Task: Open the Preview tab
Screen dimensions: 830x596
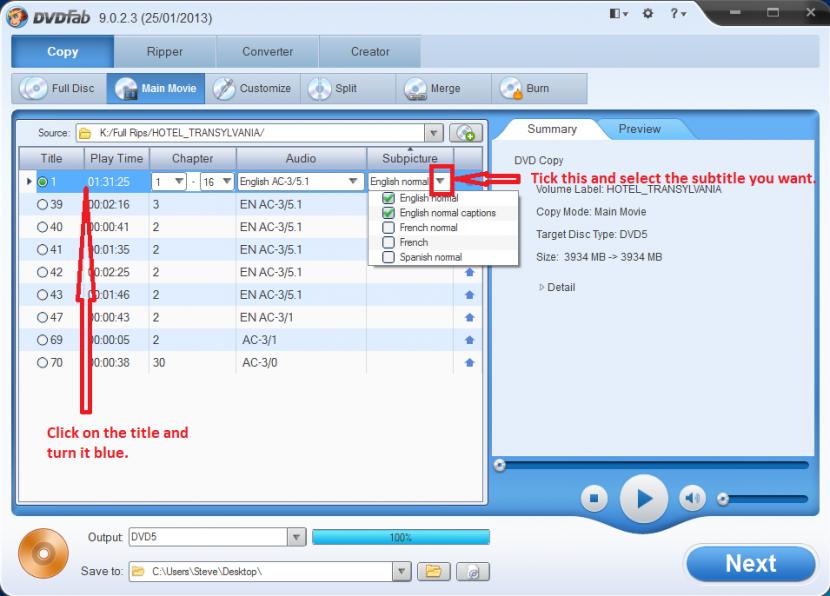Action: coord(639,129)
